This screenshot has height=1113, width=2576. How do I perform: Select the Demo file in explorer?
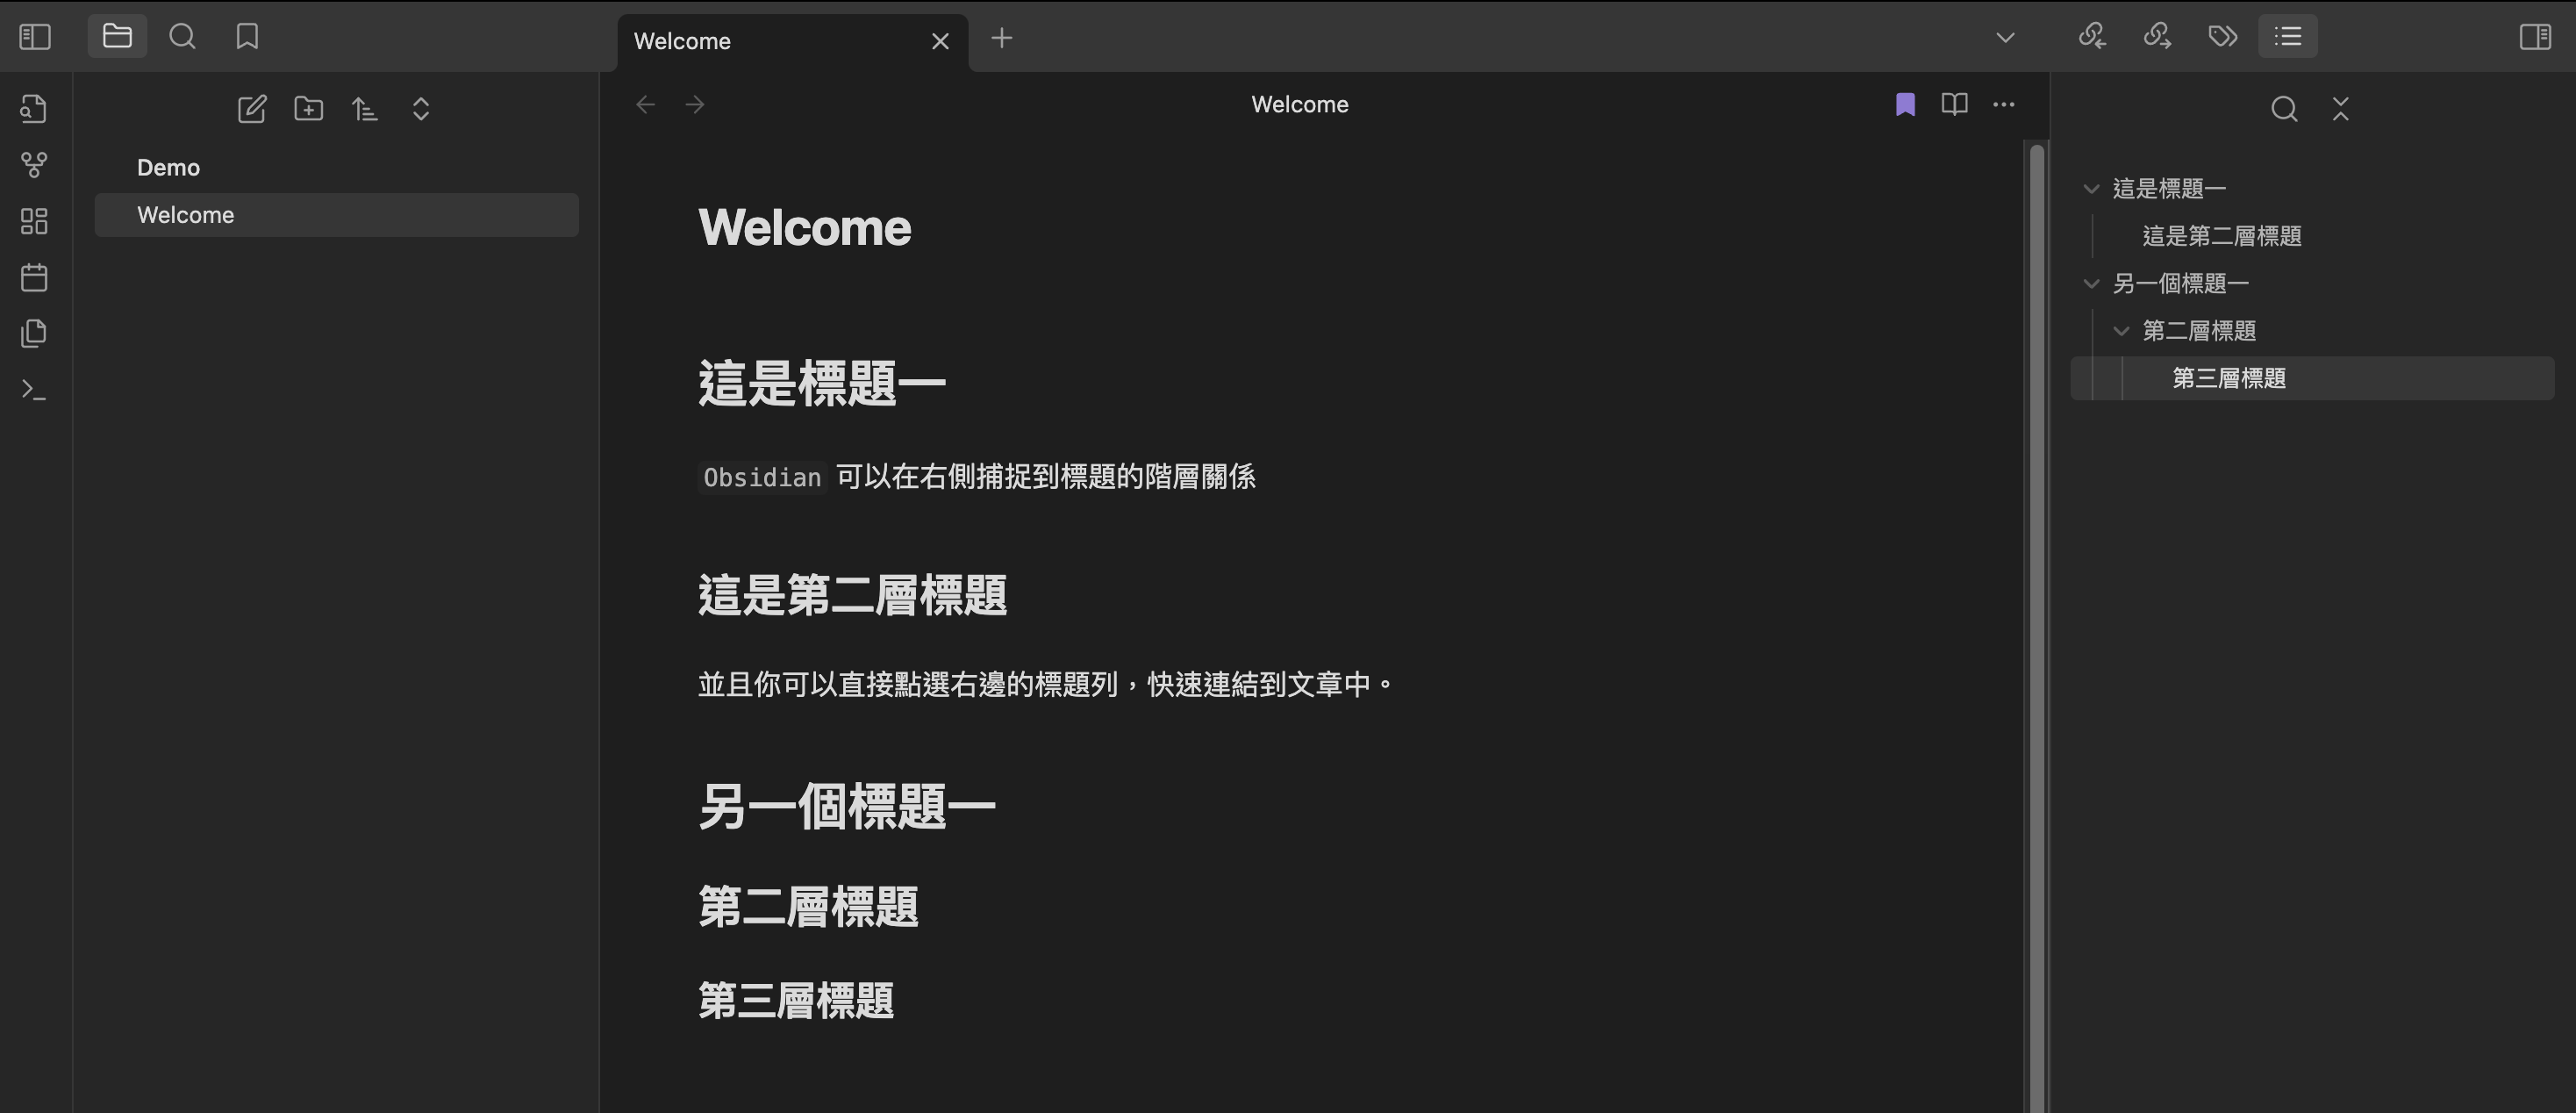[x=337, y=168]
